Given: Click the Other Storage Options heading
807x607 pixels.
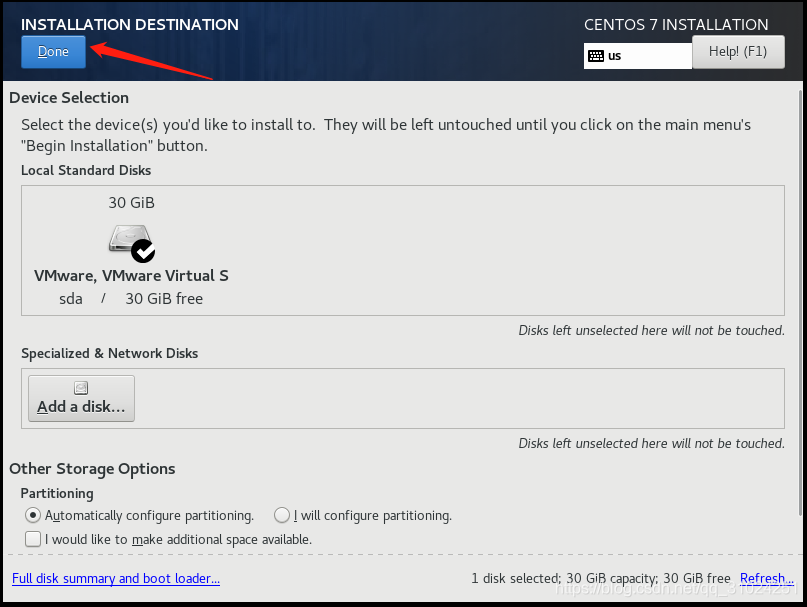Looking at the screenshot, I should coord(92,469).
